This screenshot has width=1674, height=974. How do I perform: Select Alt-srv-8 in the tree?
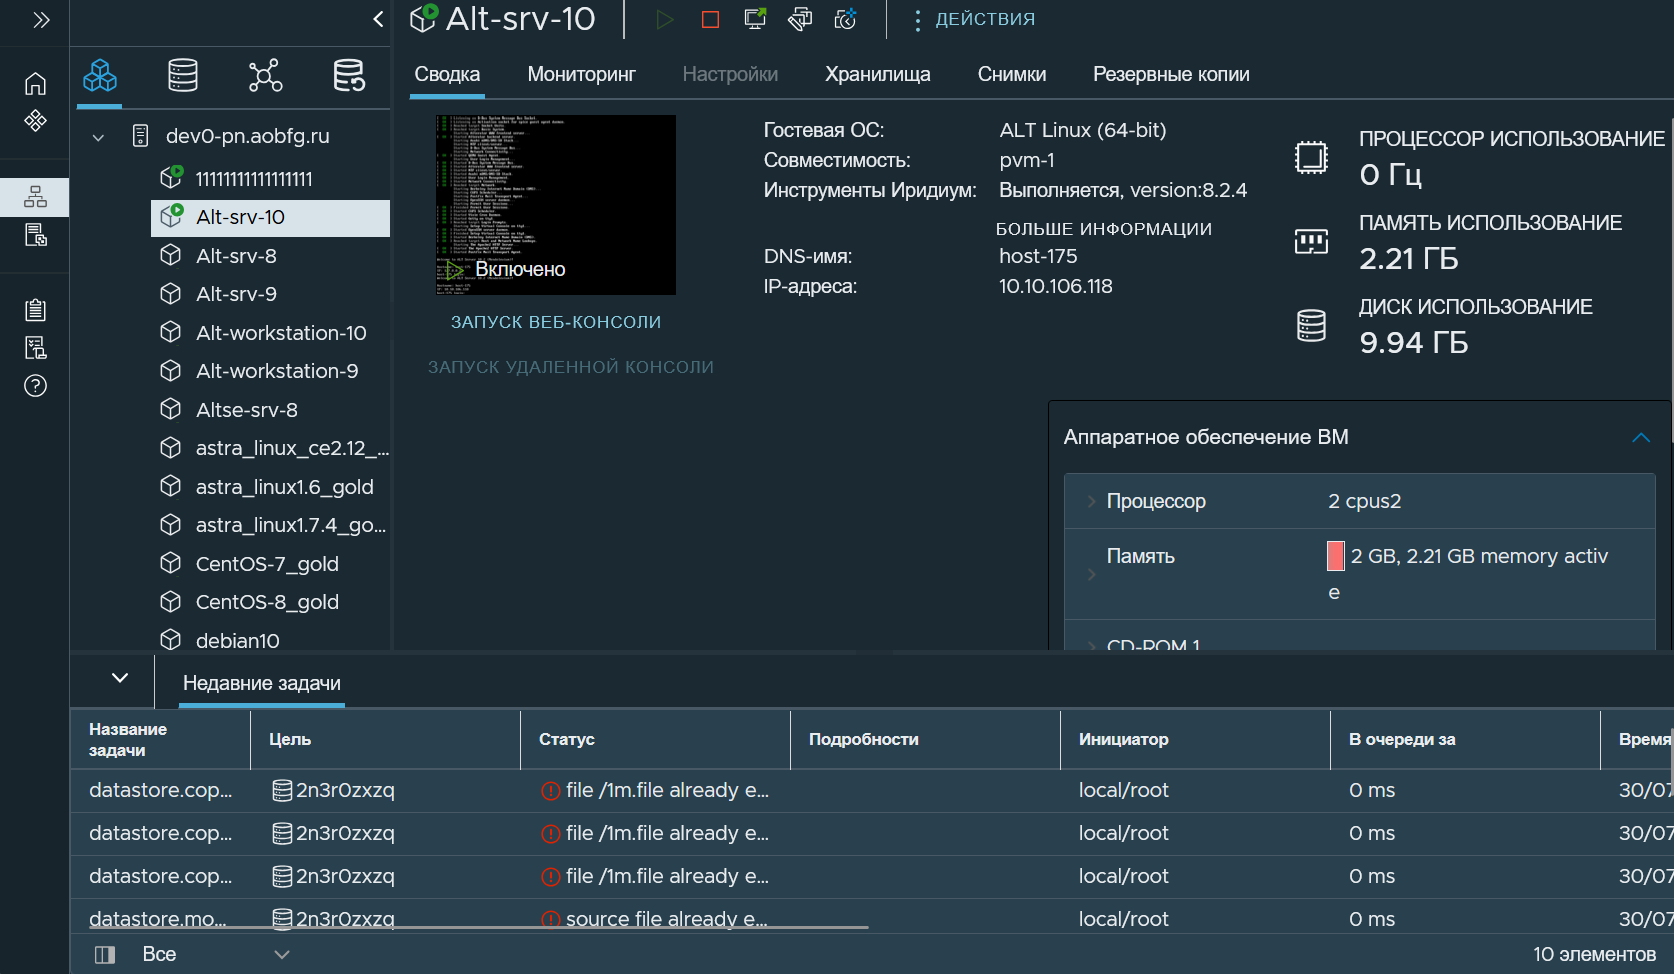point(236,256)
